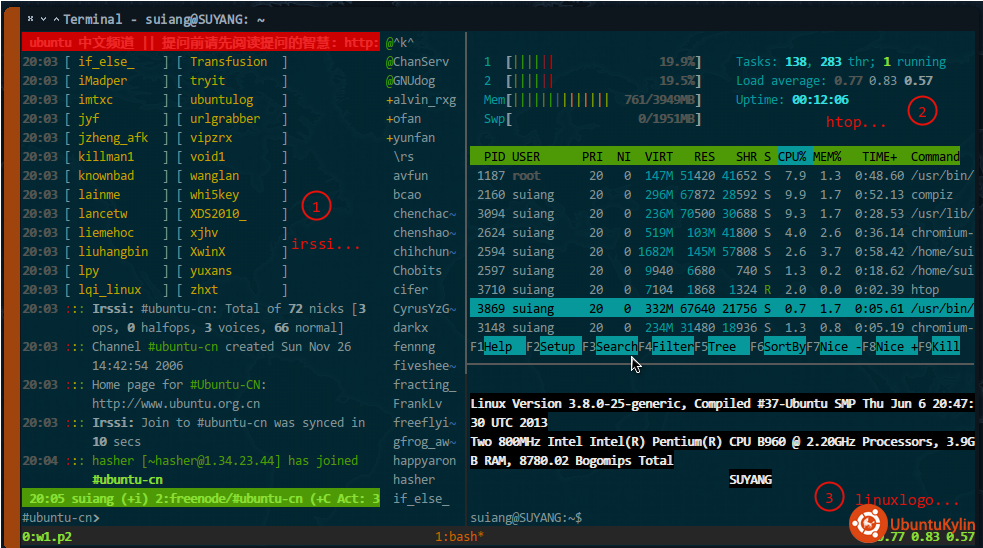Click name urlgrabber in names list

pos(224,119)
